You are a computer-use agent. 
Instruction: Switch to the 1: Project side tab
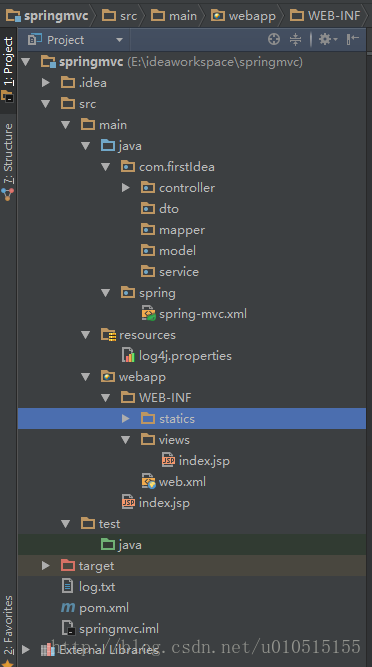tap(8, 70)
